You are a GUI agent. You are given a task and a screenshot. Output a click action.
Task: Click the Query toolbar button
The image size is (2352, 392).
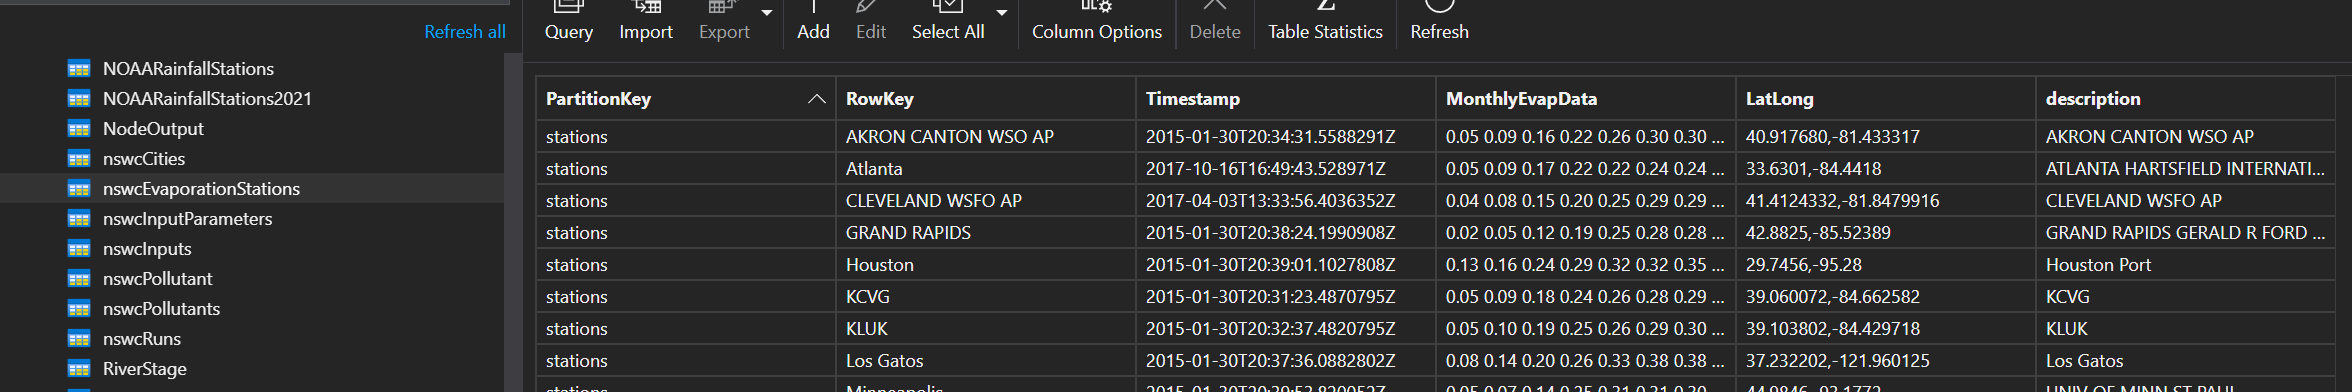[569, 22]
